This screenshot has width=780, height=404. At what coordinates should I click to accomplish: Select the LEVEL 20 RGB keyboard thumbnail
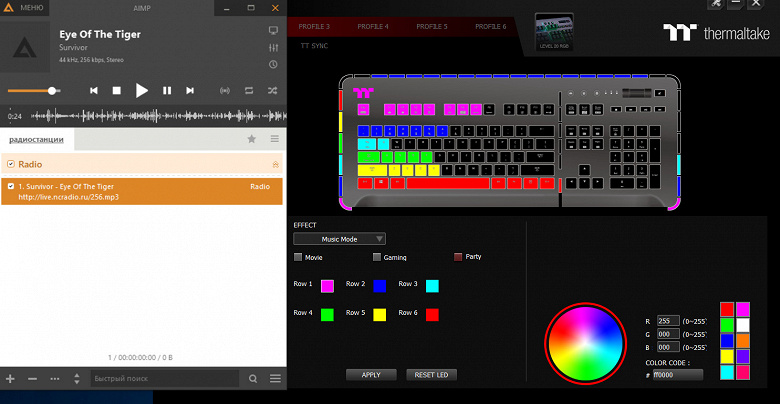click(554, 32)
